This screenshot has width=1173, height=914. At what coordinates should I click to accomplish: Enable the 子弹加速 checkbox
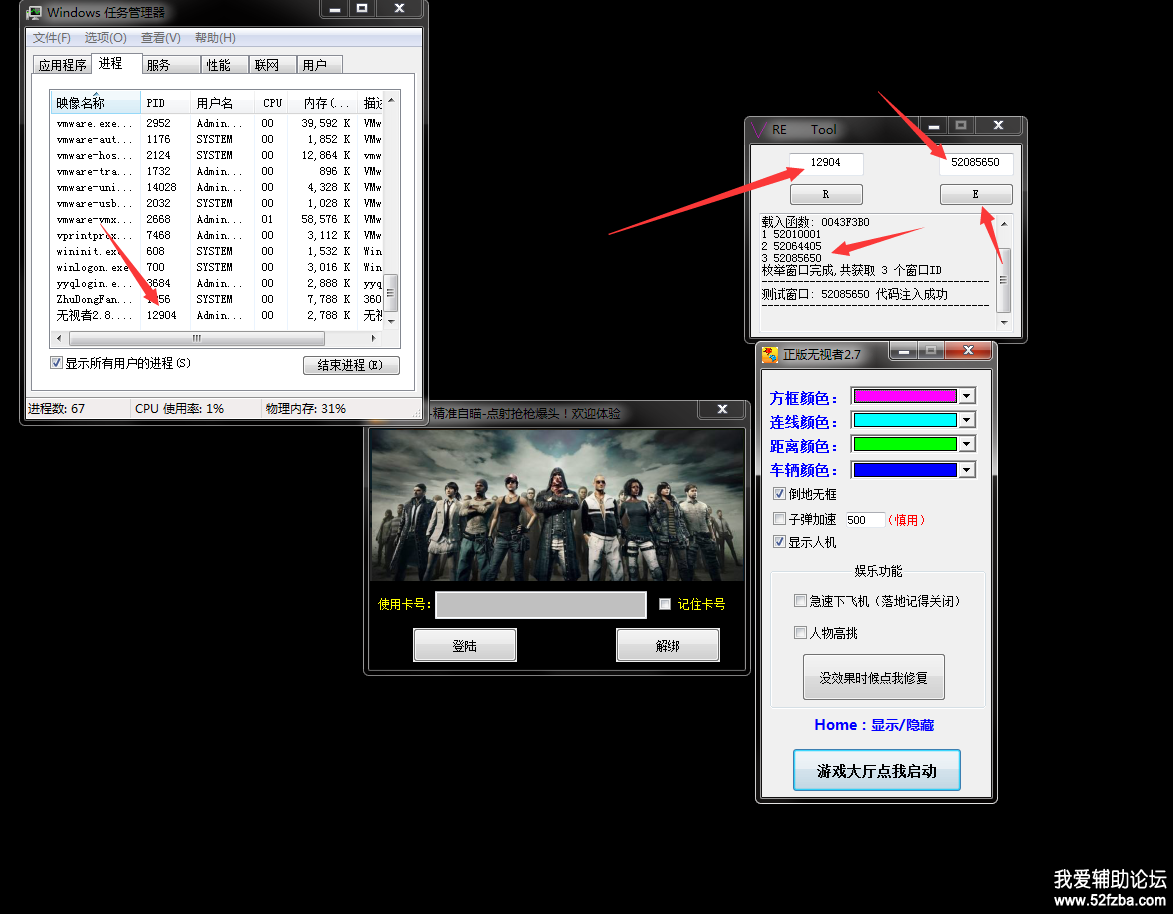coord(780,519)
